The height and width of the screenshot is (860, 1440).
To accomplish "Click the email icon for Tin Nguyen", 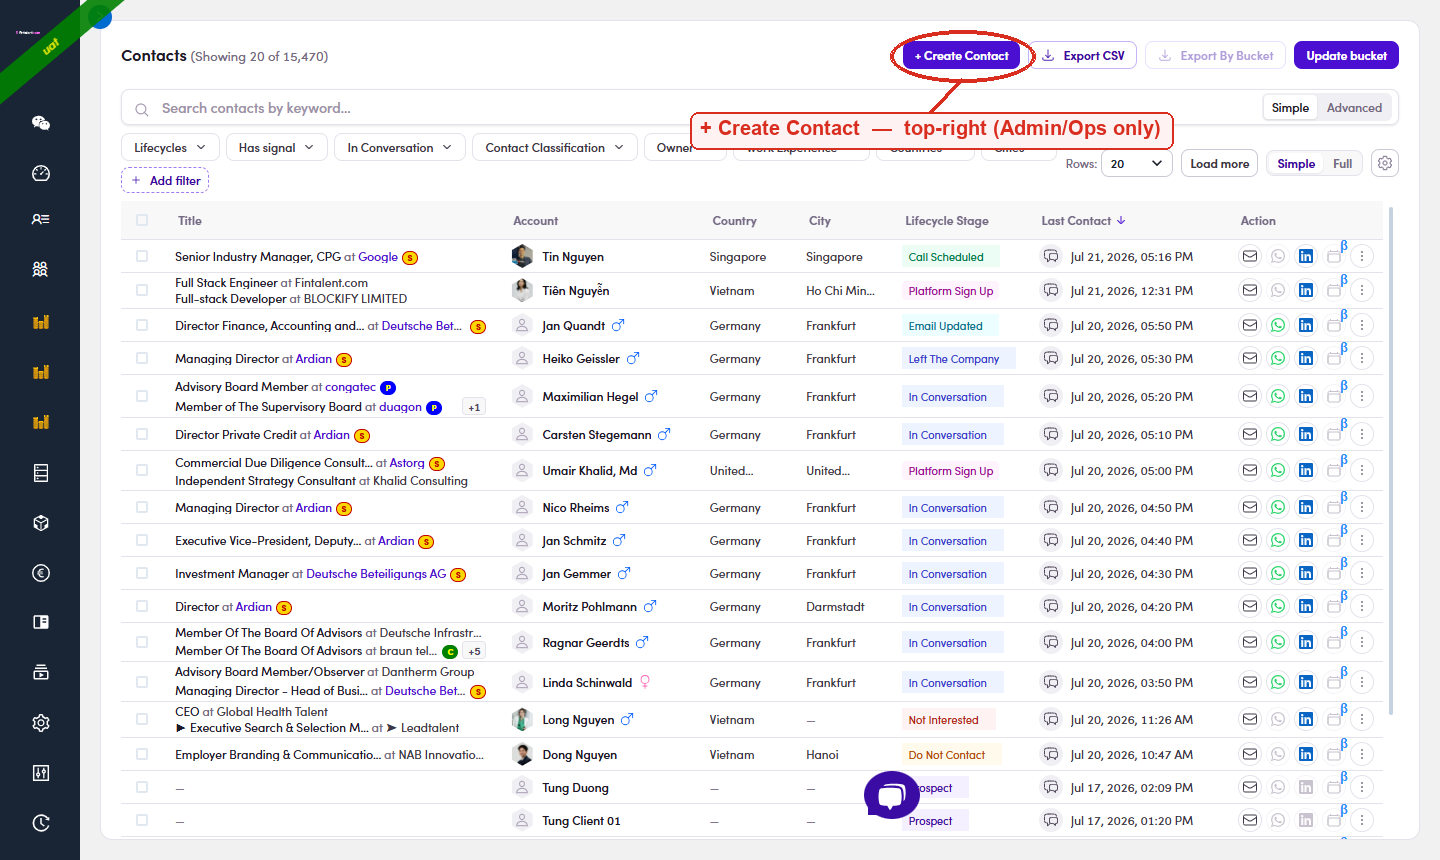I will tap(1250, 256).
